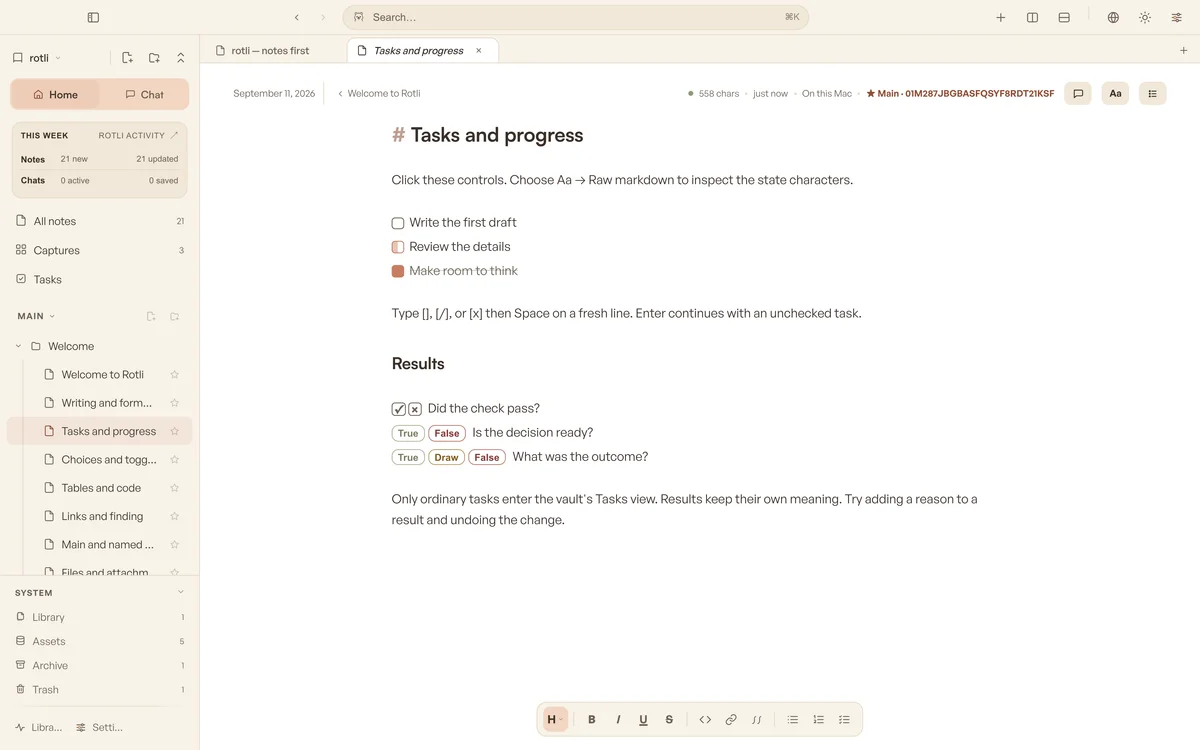Apply italic formatting
Image resolution: width=1200 pixels, height=750 pixels.
click(618, 719)
